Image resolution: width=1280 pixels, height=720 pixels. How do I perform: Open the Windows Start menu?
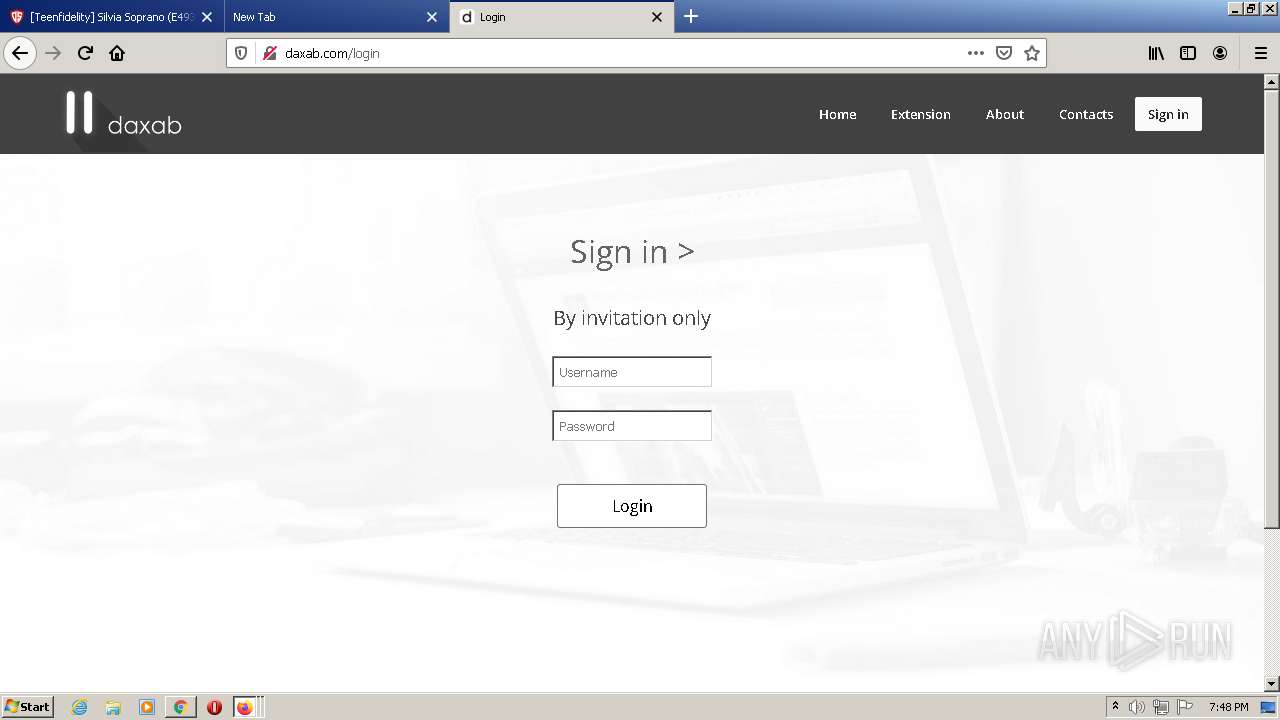[x=28, y=707]
